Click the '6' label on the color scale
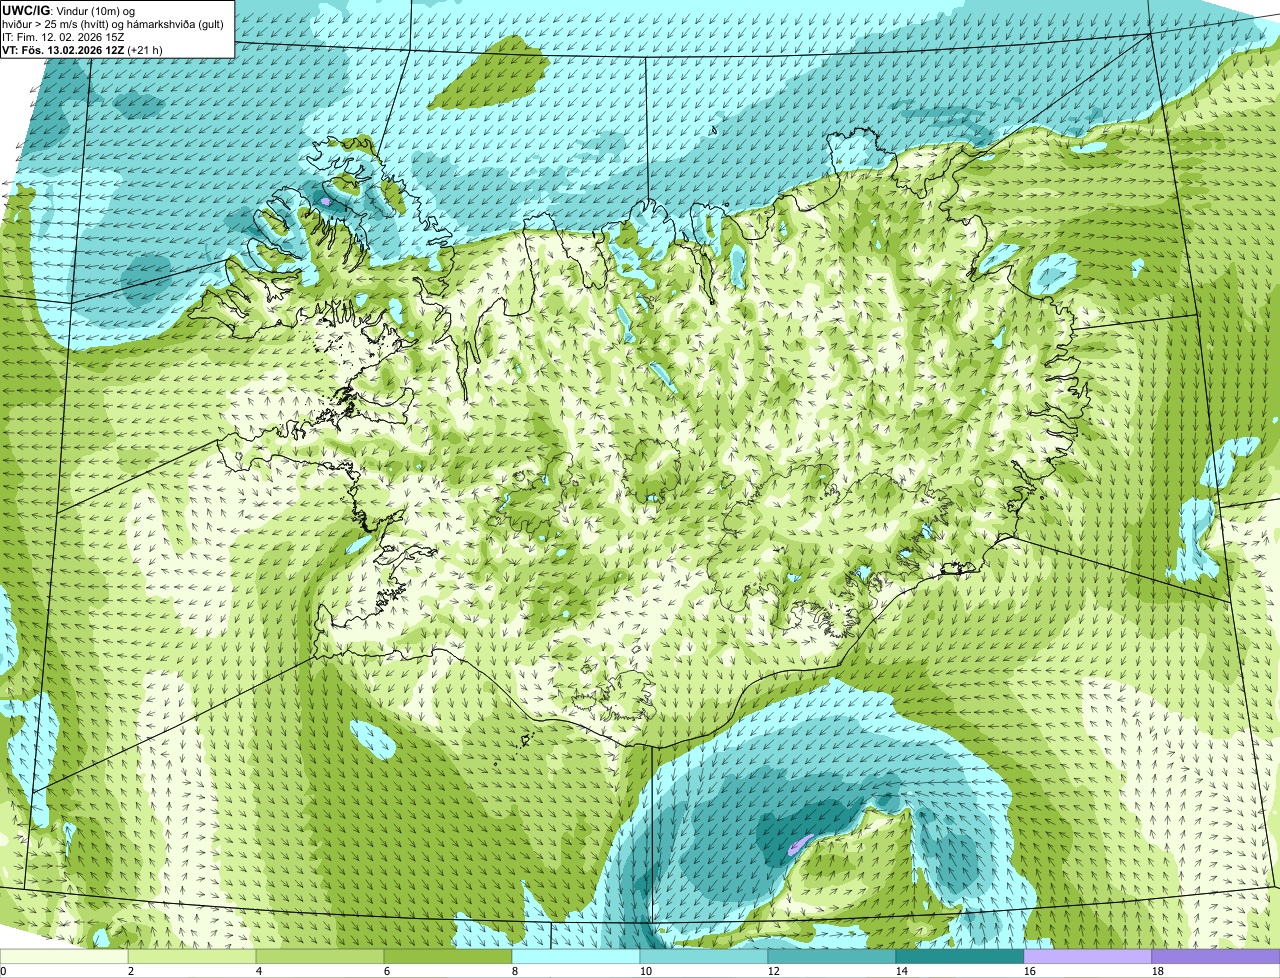This screenshot has width=1280, height=978. (387, 971)
